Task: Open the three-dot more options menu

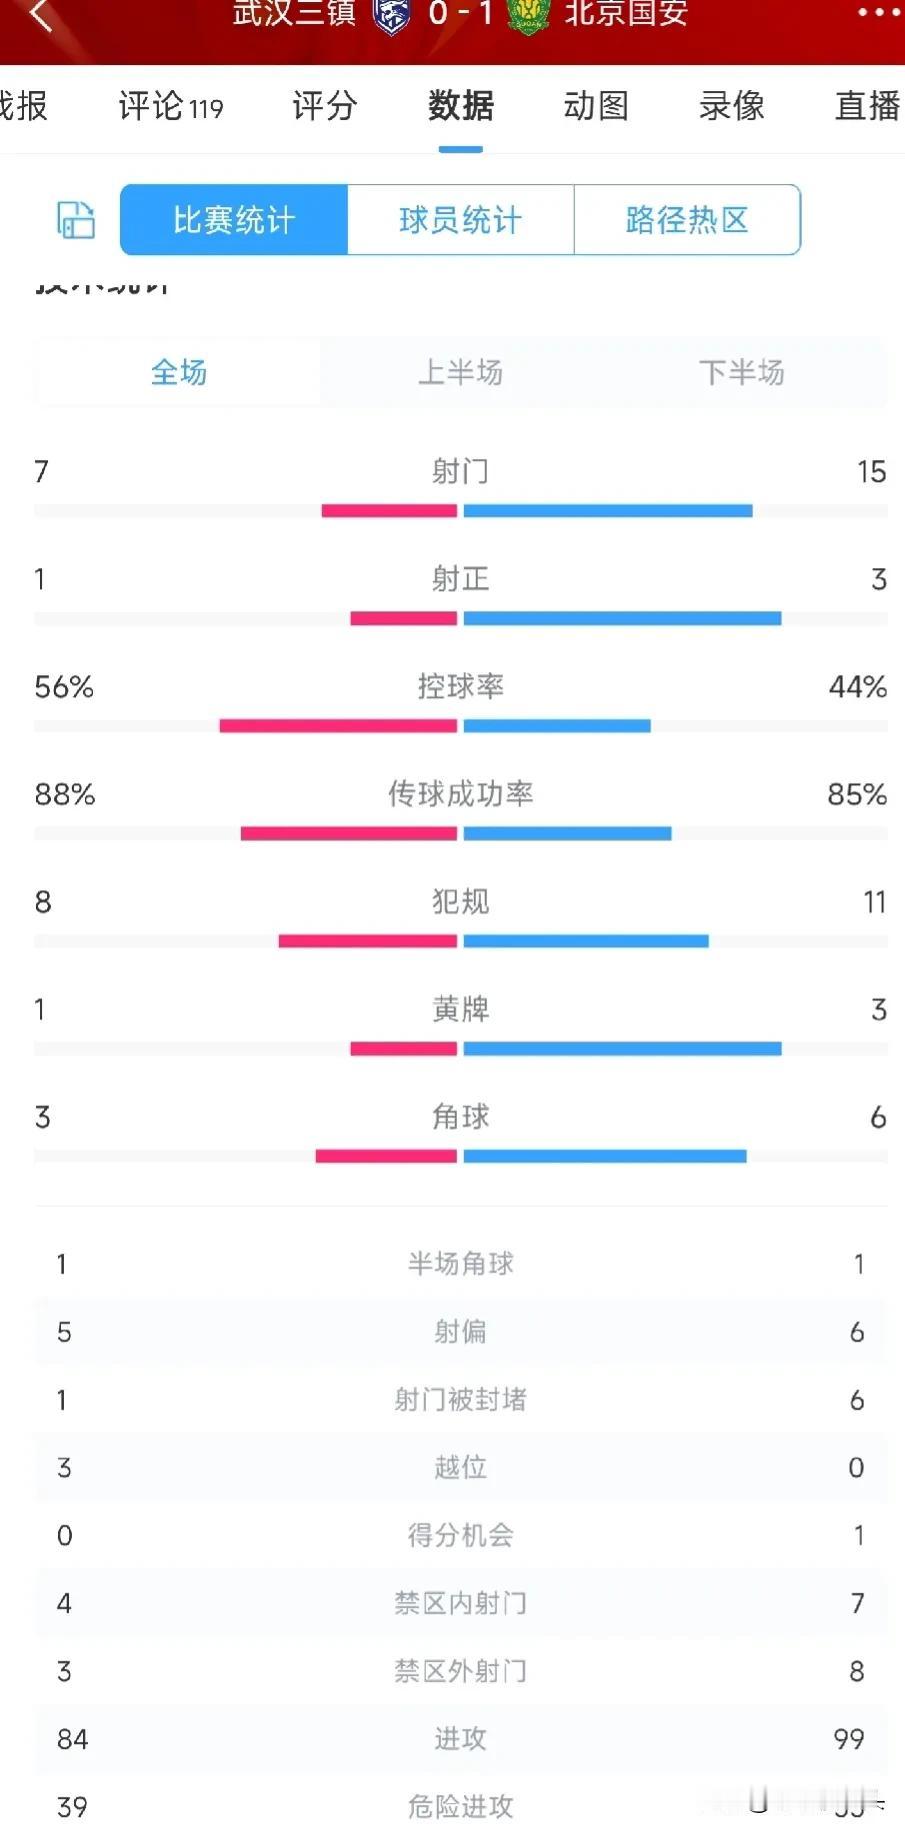Action: pos(879,12)
